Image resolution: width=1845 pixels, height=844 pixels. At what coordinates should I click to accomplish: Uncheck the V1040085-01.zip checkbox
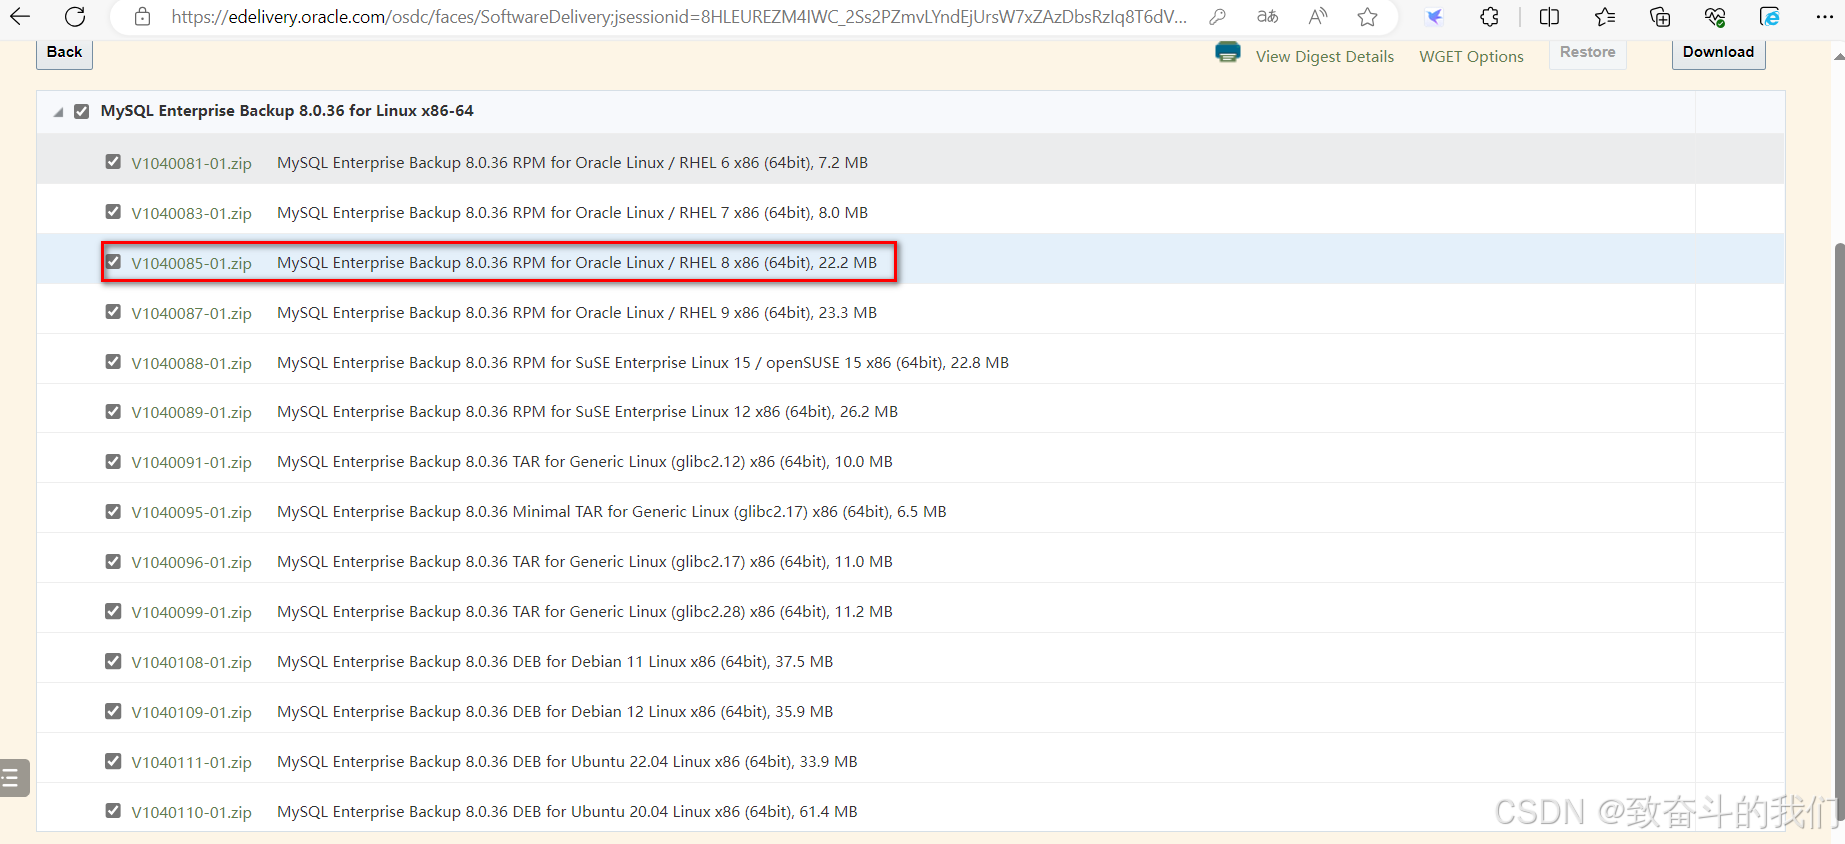coord(113,262)
